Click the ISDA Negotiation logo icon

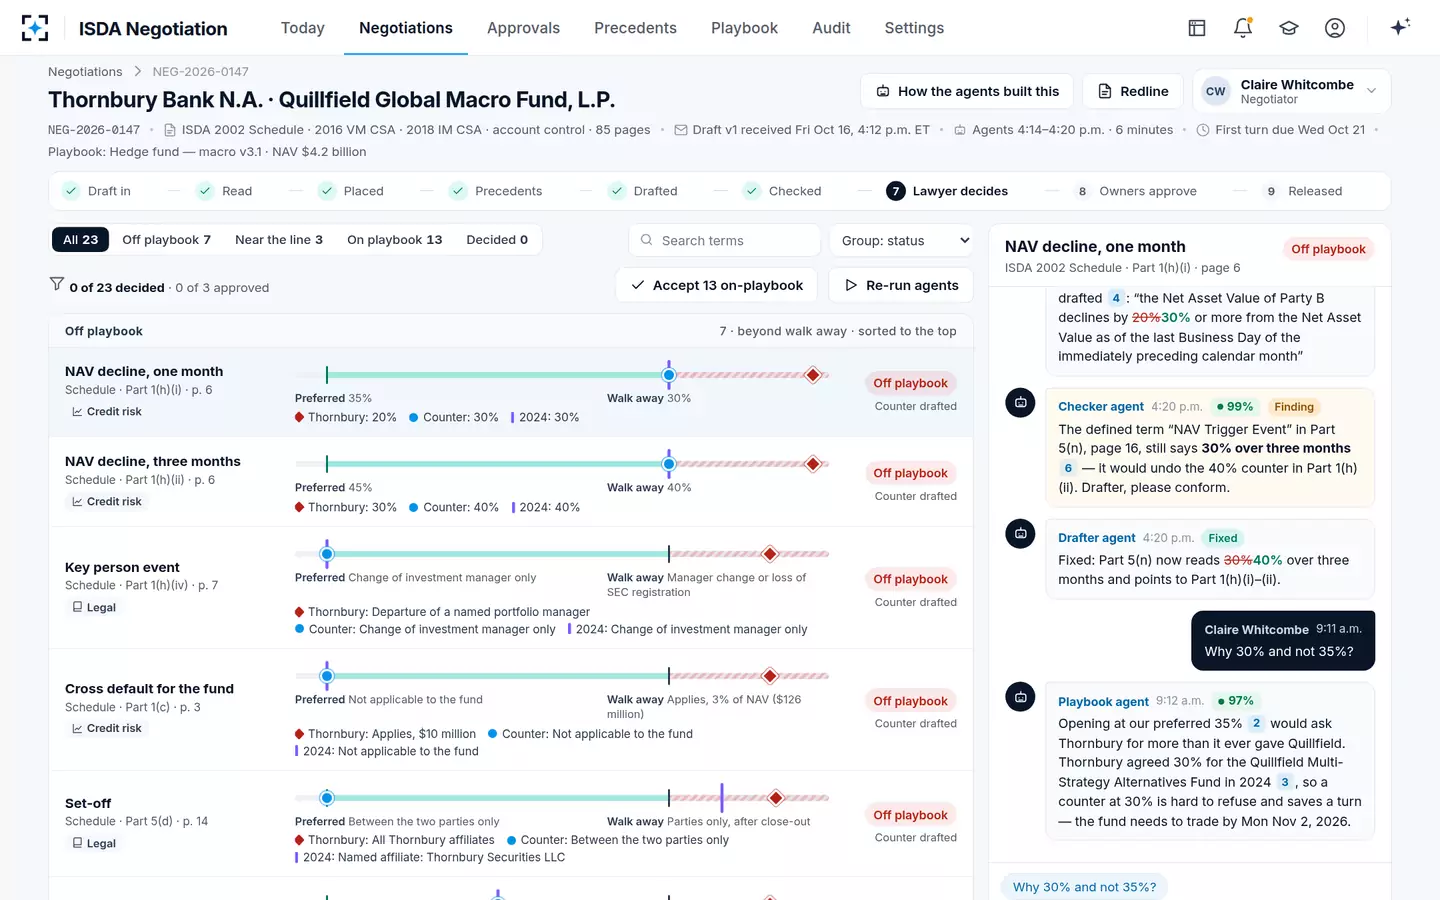point(35,28)
